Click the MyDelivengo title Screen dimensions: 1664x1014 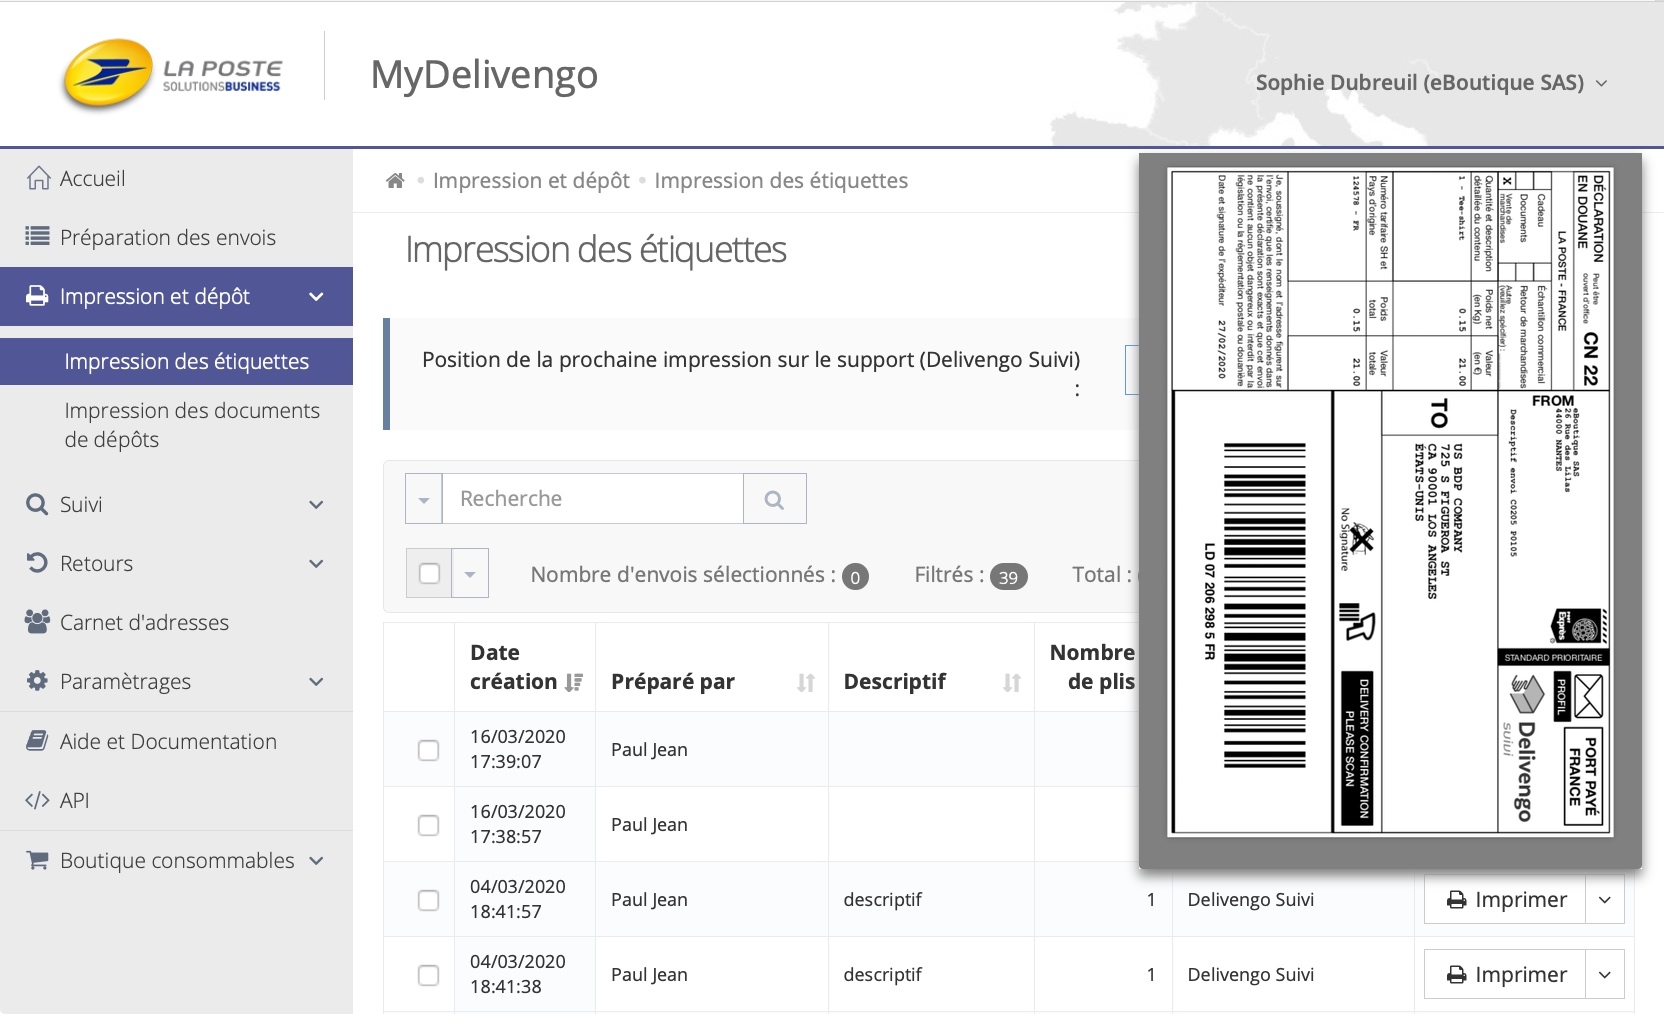[484, 75]
